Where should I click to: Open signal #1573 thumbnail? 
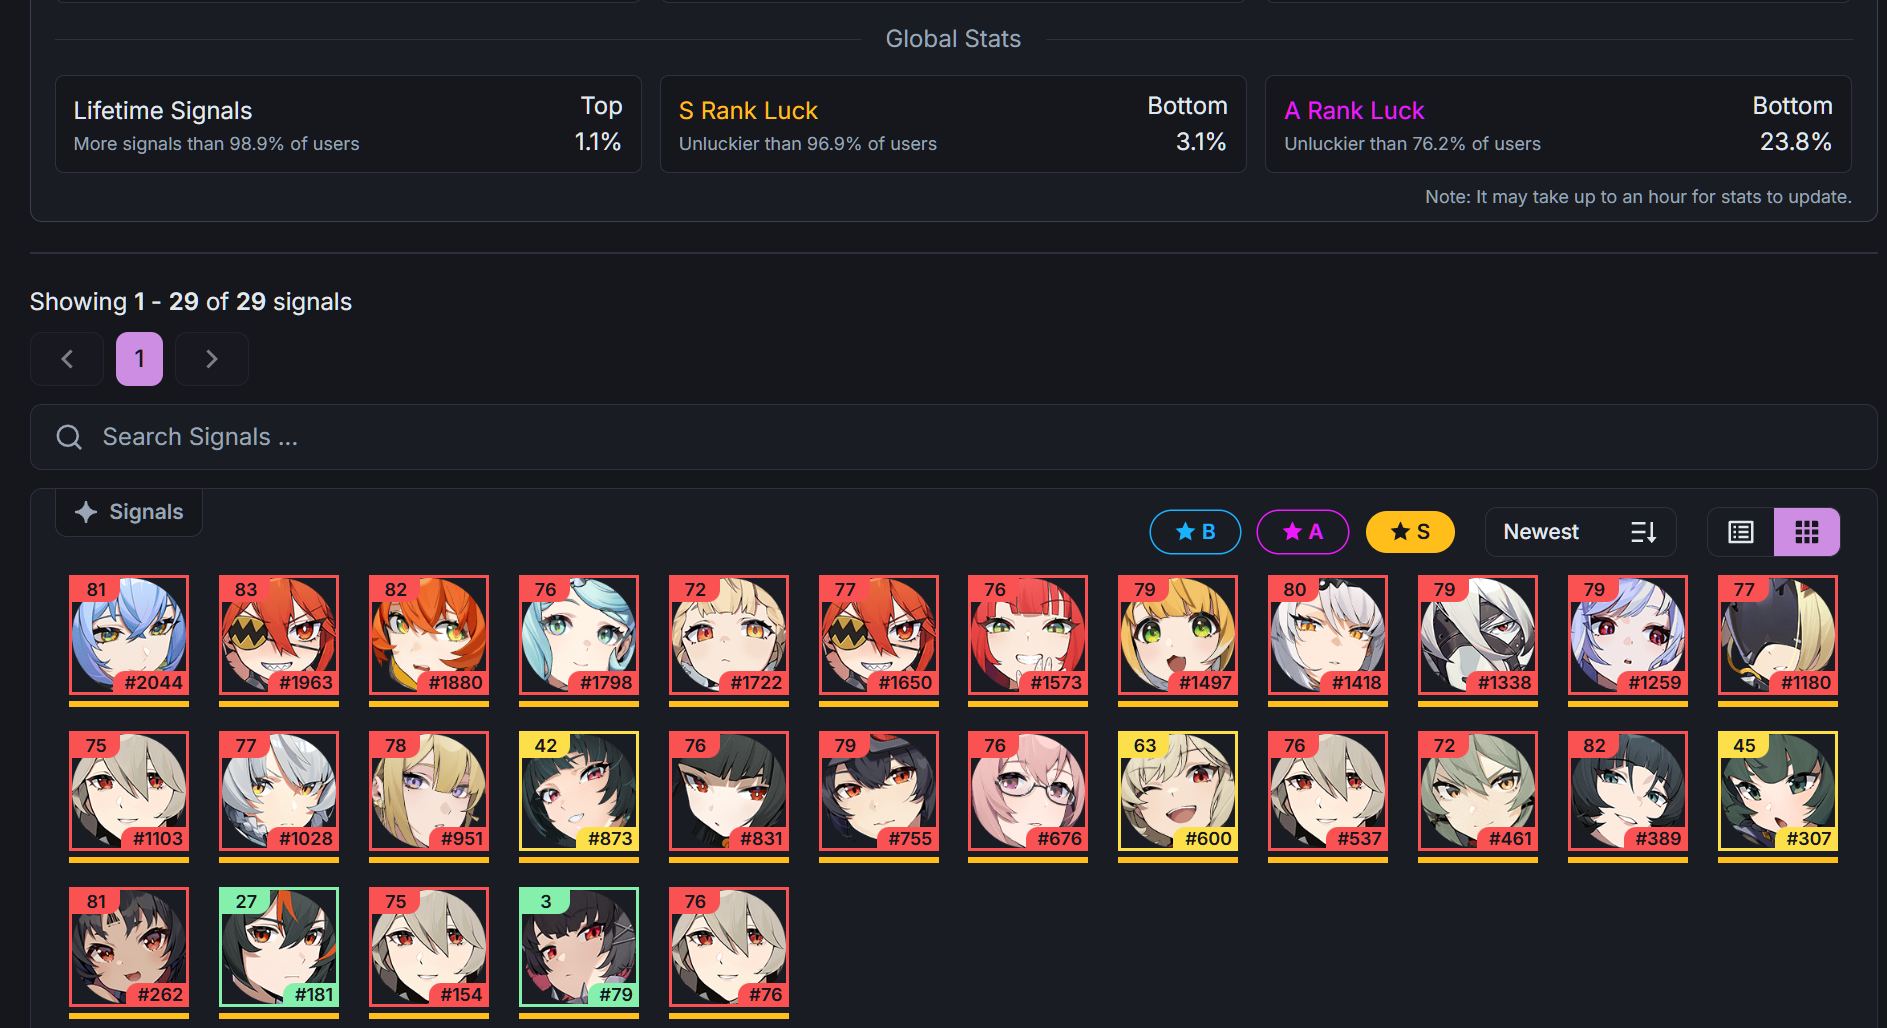[1028, 635]
